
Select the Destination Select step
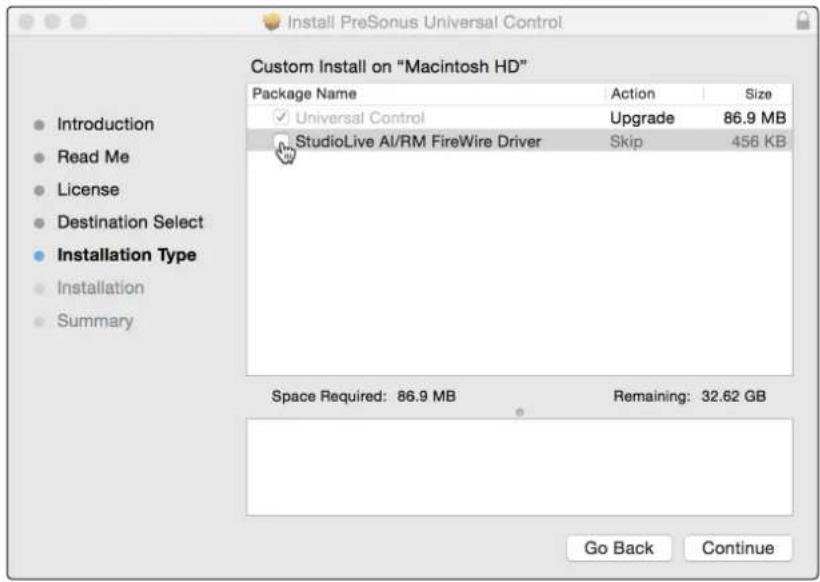pos(130,222)
